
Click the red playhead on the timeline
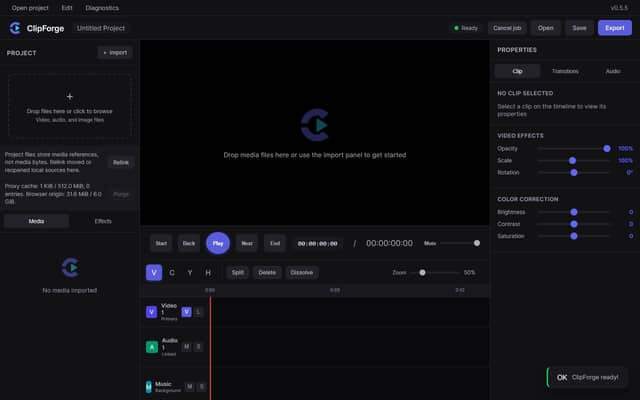(210, 348)
